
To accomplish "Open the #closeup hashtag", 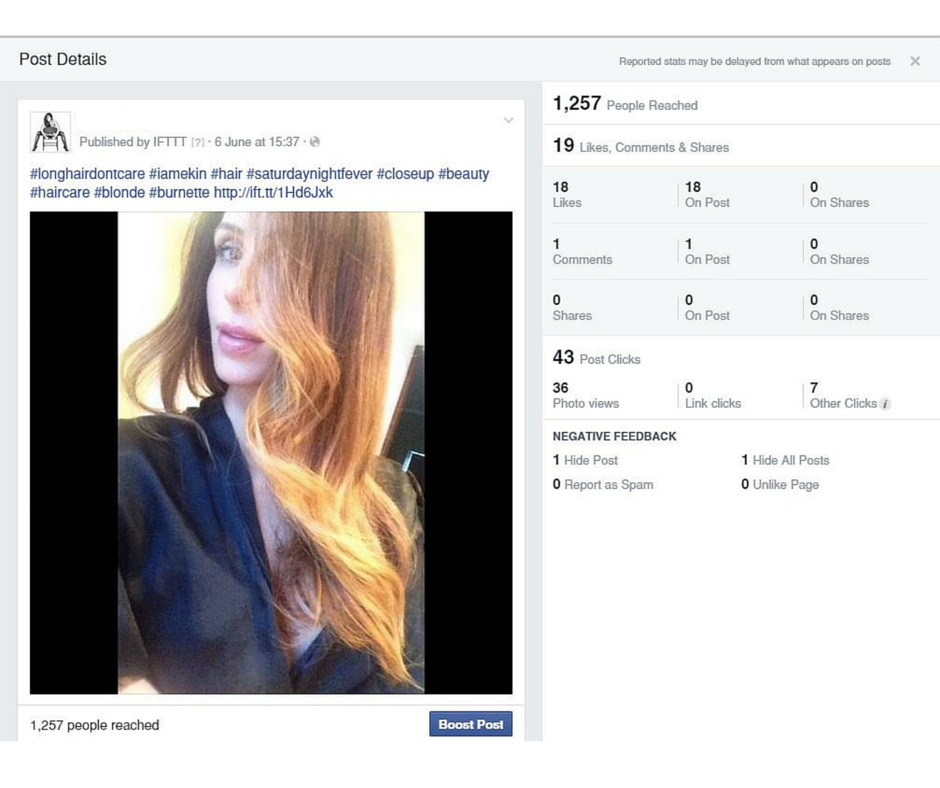I will point(405,174).
